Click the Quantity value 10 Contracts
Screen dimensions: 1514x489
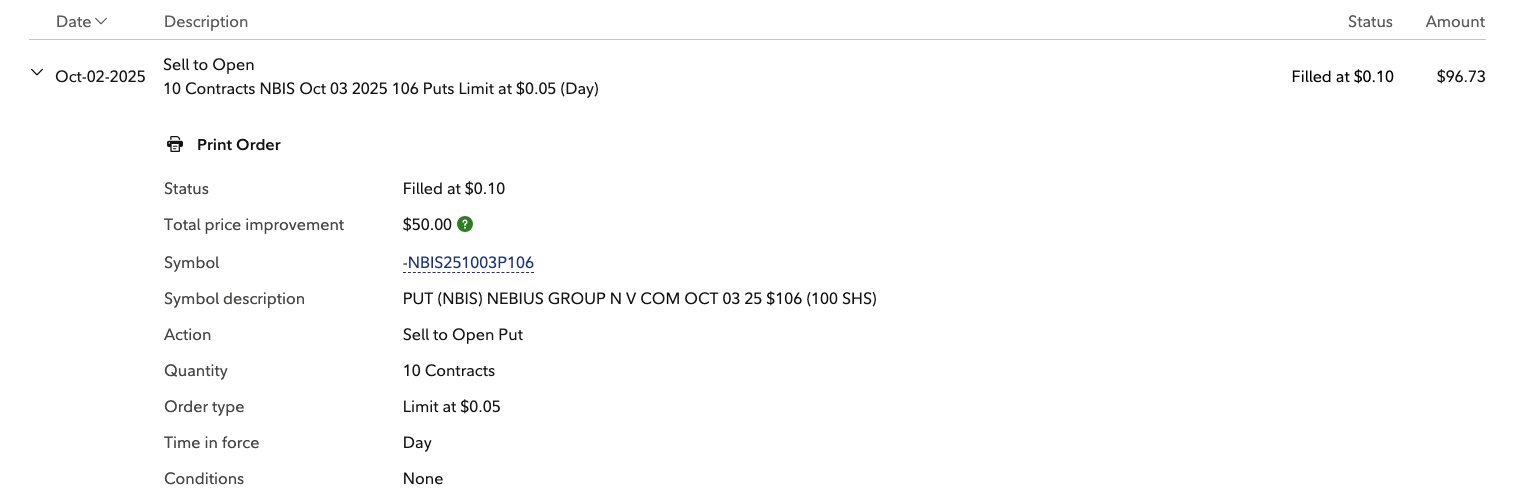449,371
